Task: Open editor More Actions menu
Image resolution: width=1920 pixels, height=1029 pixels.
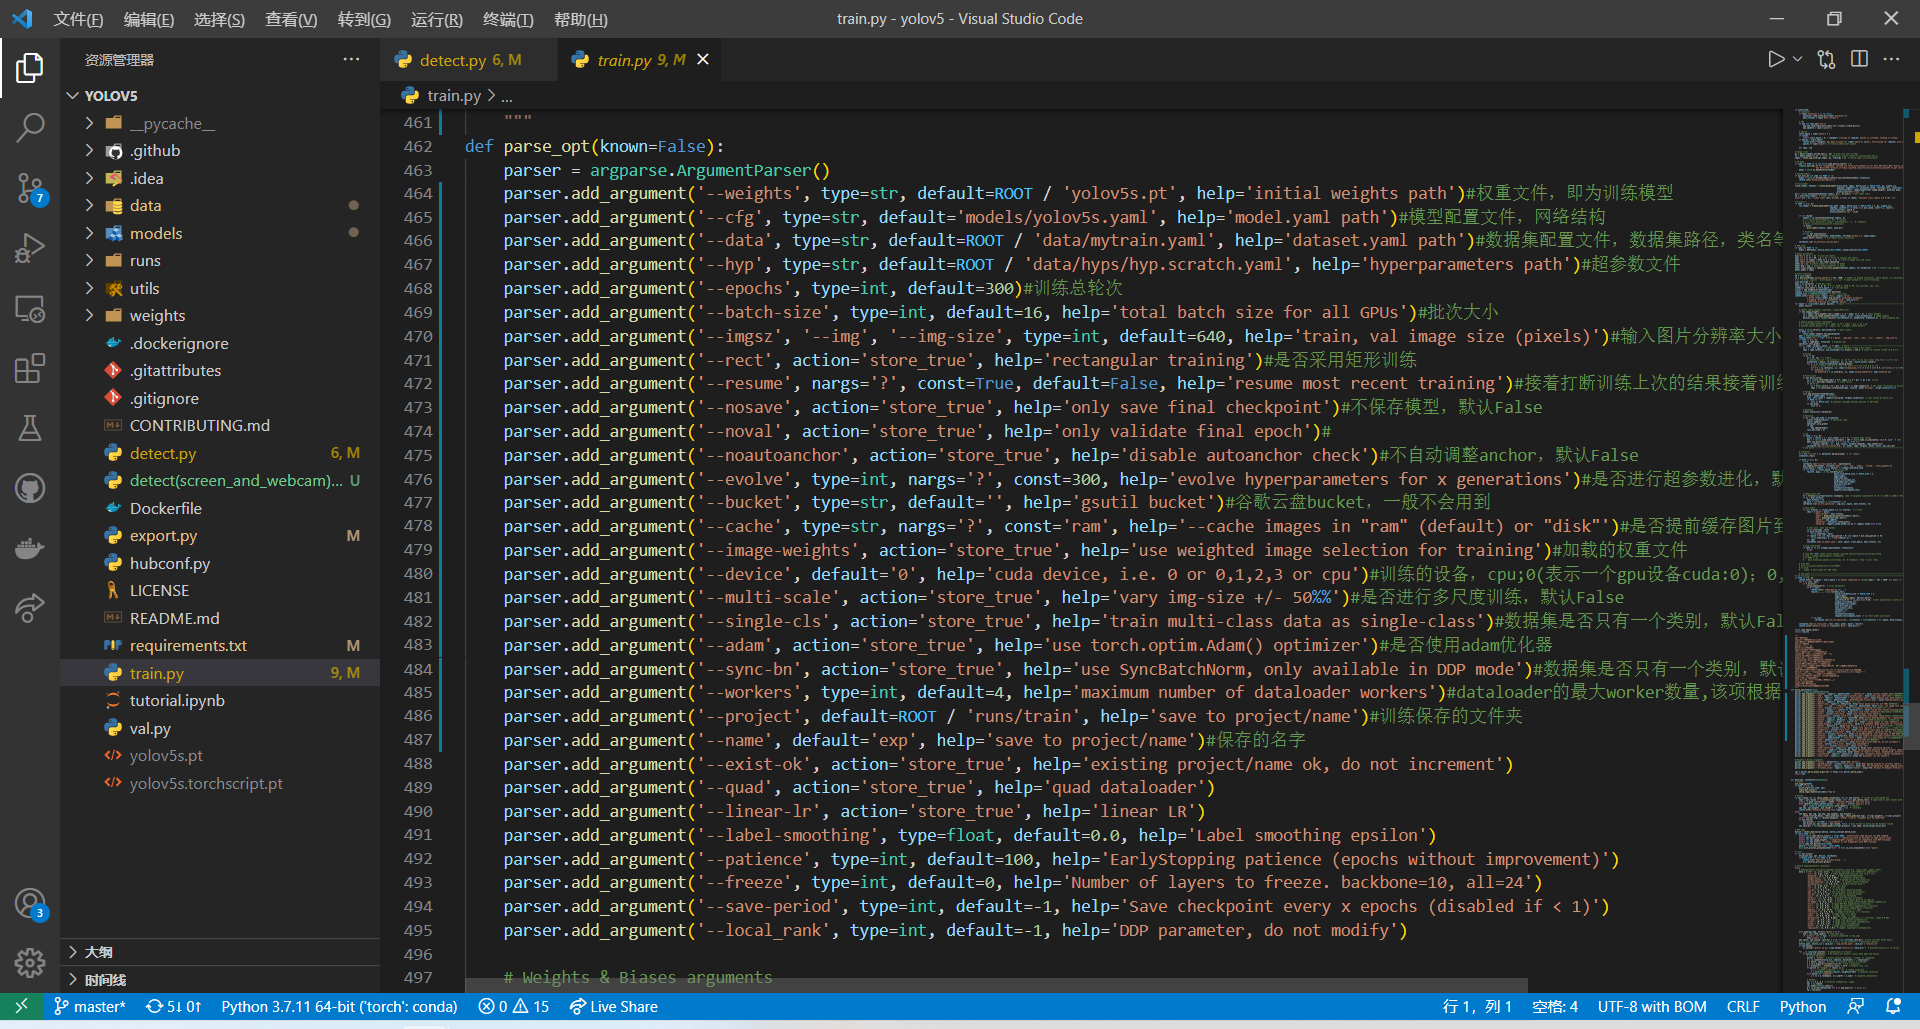Action: click(1891, 59)
